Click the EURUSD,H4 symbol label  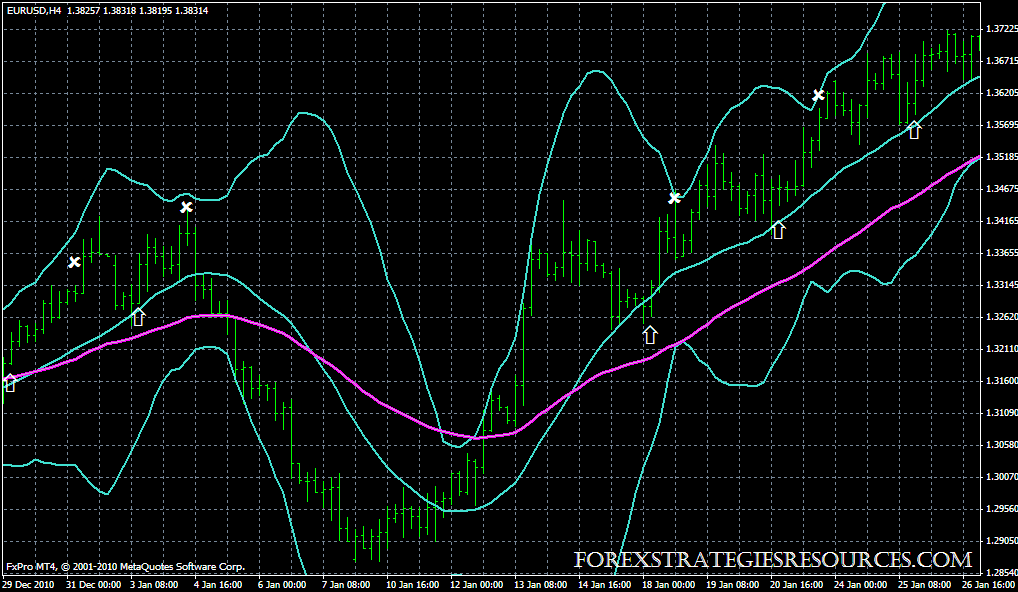click(x=34, y=10)
